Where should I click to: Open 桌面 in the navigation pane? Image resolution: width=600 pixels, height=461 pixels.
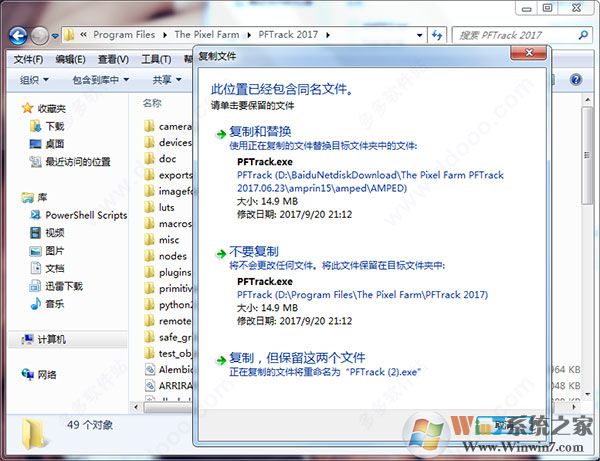(47, 144)
